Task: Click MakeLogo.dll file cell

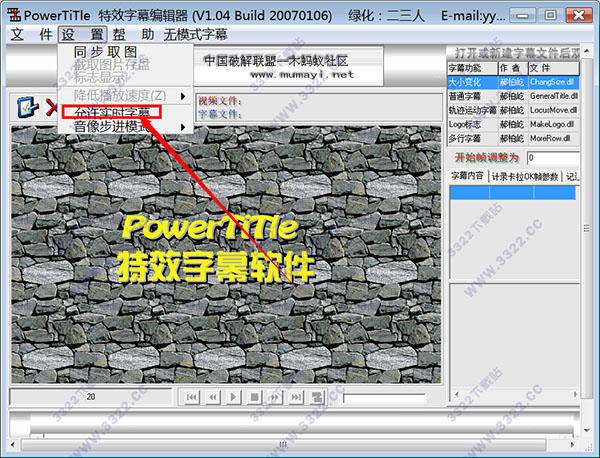Action: (x=554, y=124)
